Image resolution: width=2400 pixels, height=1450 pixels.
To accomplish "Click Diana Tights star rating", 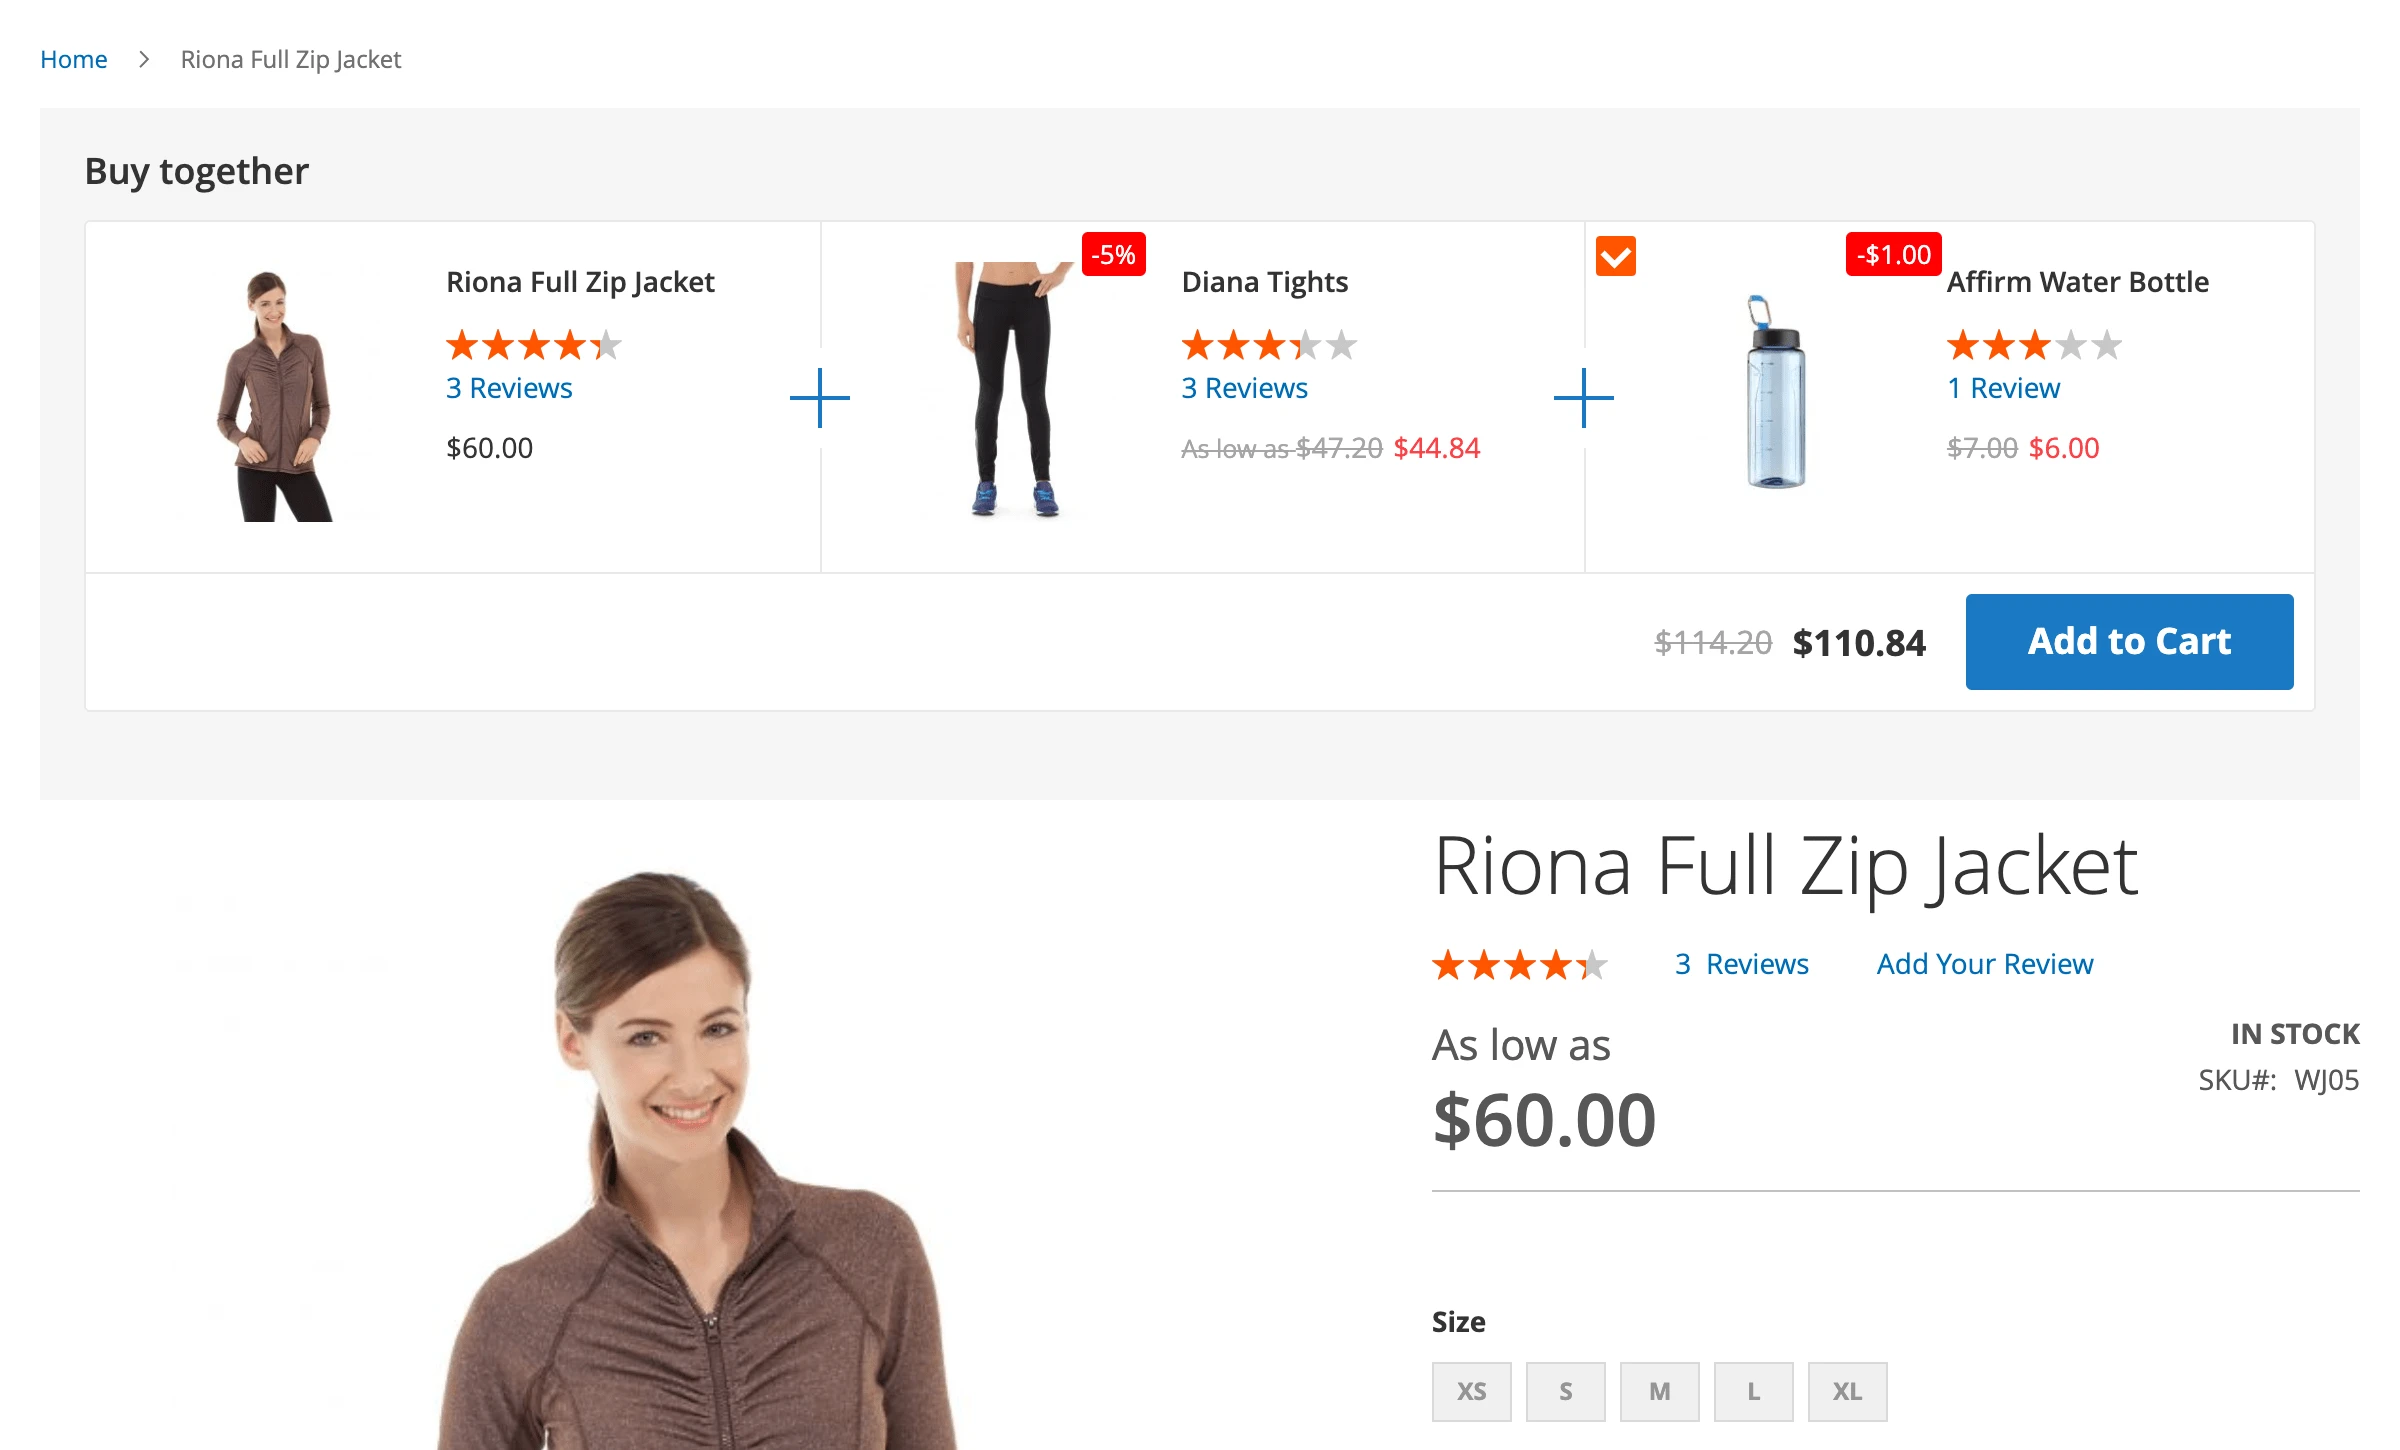I will tap(1269, 345).
